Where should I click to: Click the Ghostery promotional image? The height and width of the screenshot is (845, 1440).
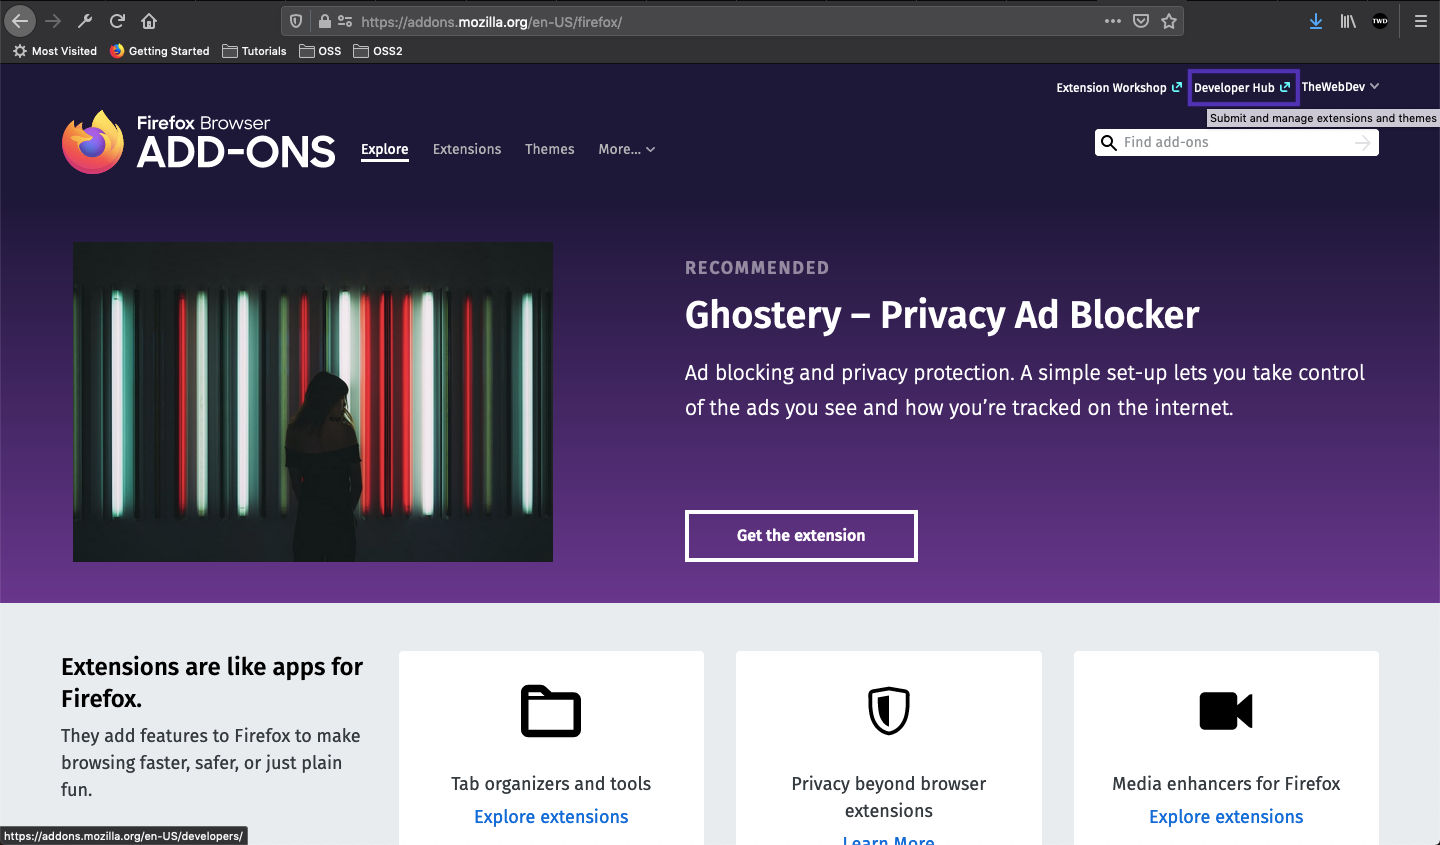pos(313,402)
